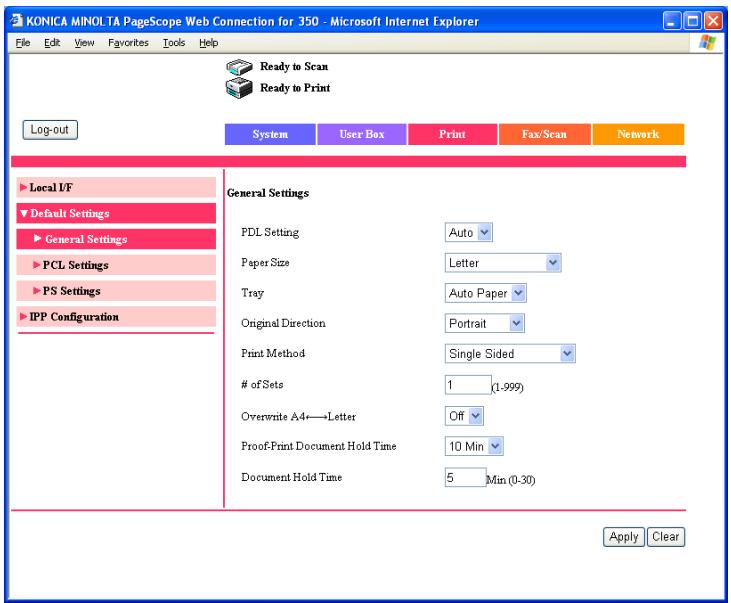731x603 pixels.
Task: Open the Favorites menu
Action: coord(128,43)
